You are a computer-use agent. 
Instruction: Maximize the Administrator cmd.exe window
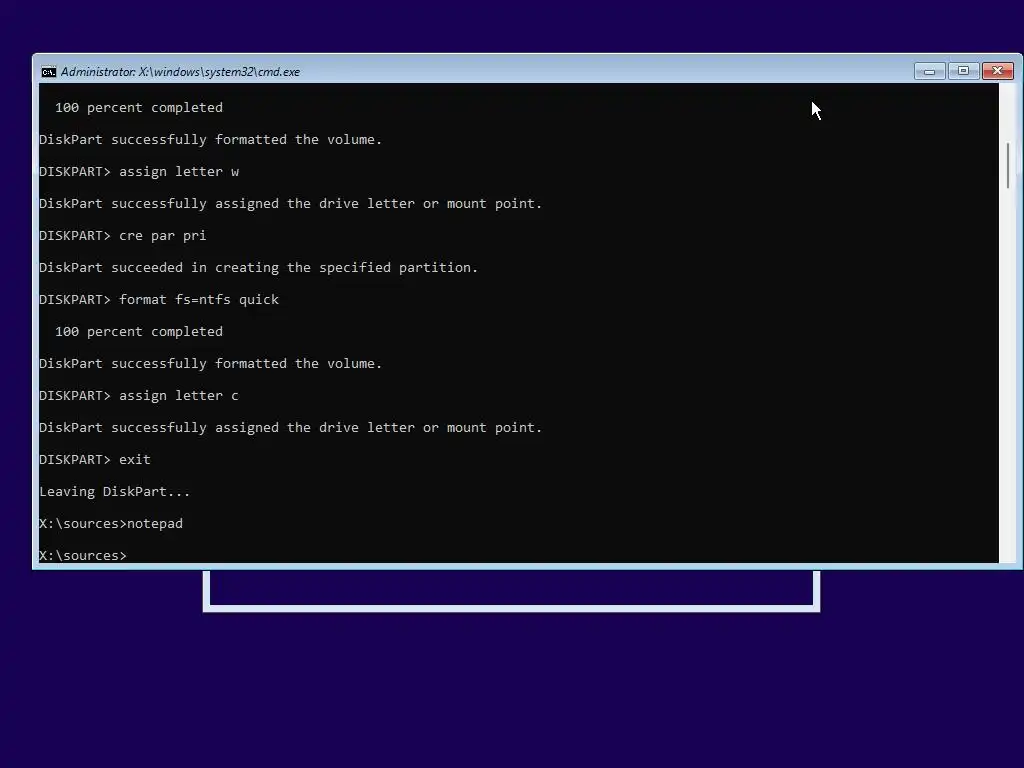963,71
